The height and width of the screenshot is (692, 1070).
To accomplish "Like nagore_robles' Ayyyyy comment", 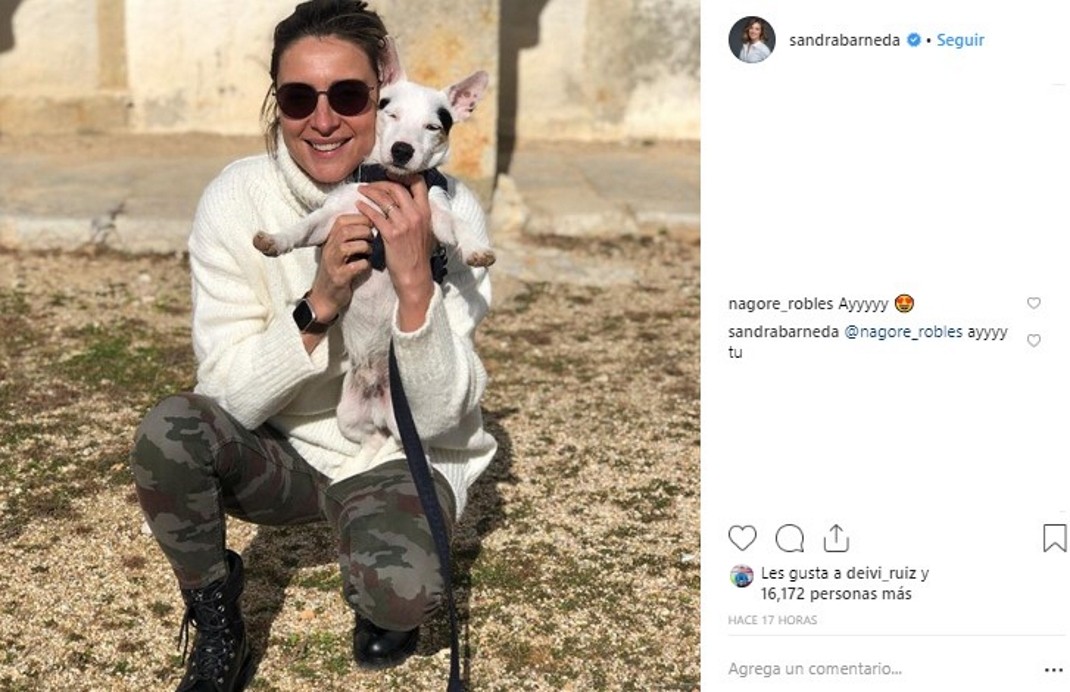I will (1034, 303).
